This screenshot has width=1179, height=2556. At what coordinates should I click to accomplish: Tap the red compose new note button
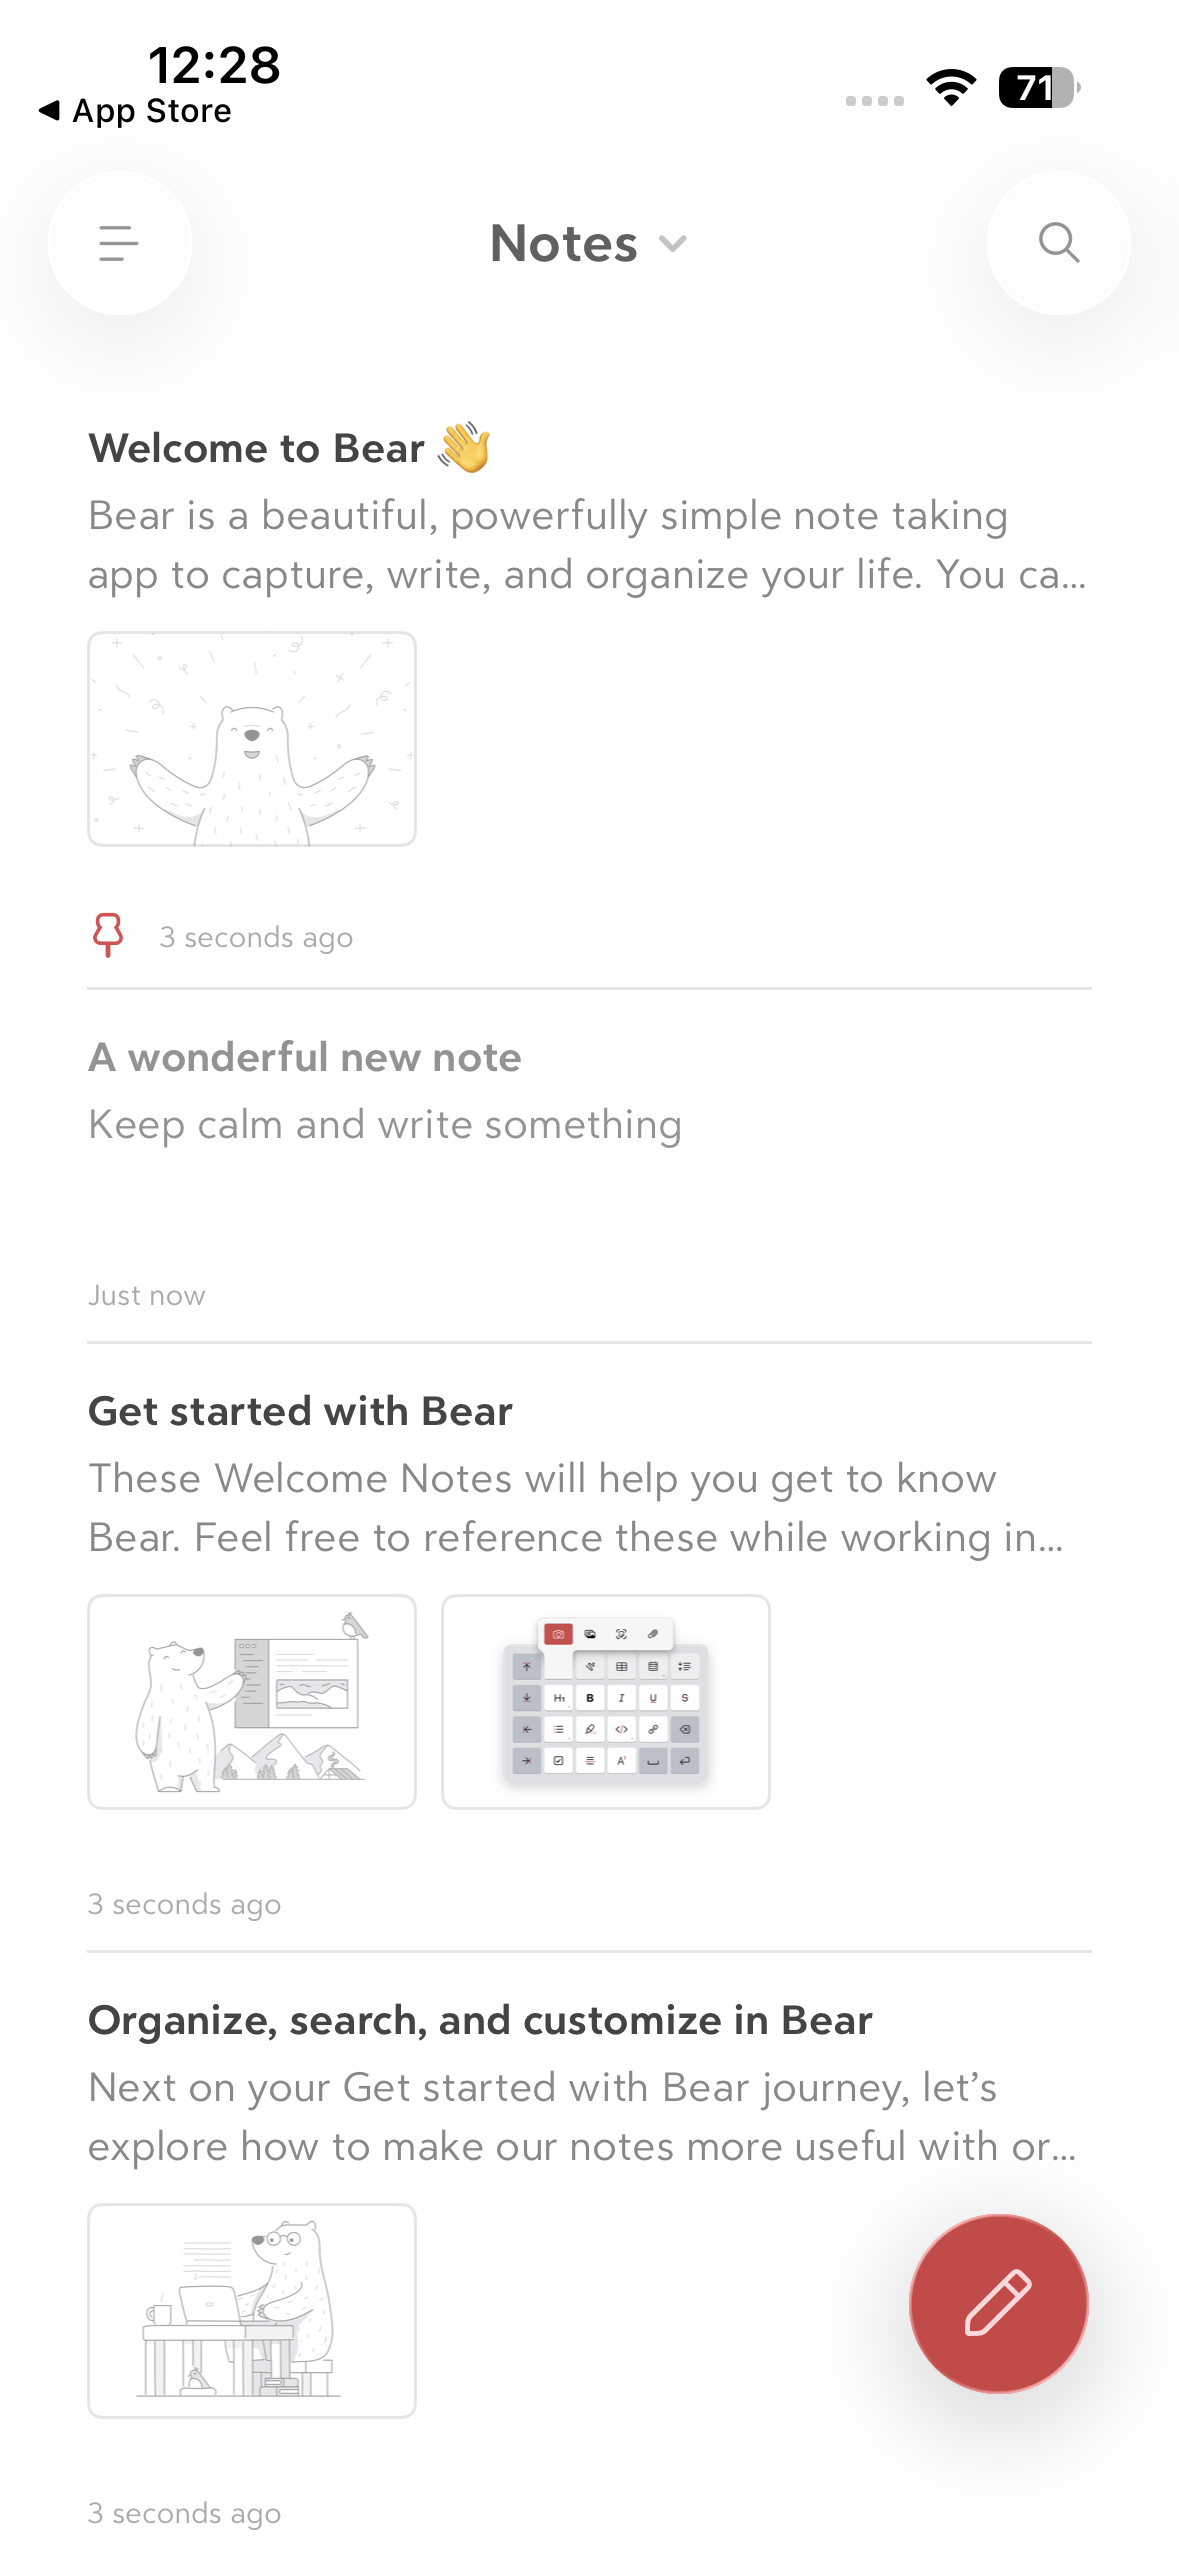[998, 2303]
